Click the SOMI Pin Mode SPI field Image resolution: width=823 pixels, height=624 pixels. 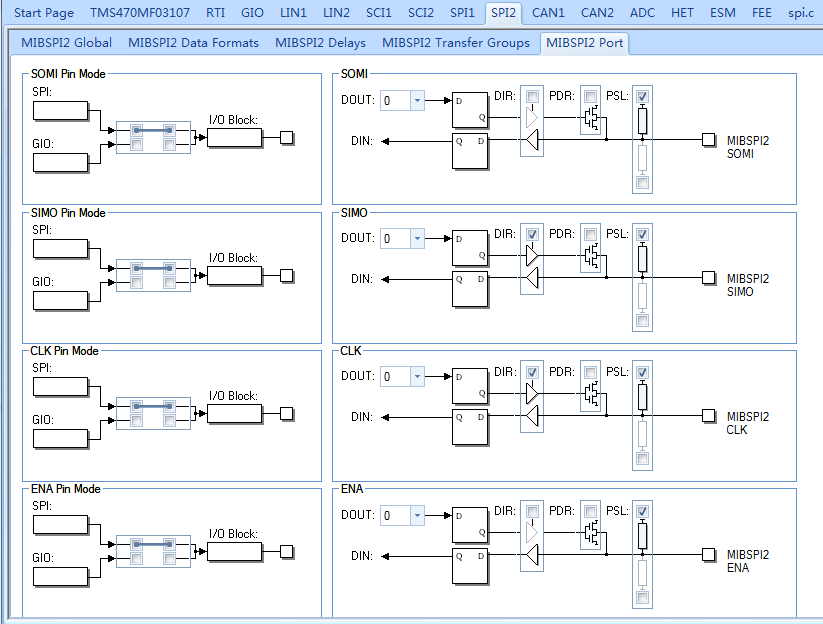click(x=60, y=111)
